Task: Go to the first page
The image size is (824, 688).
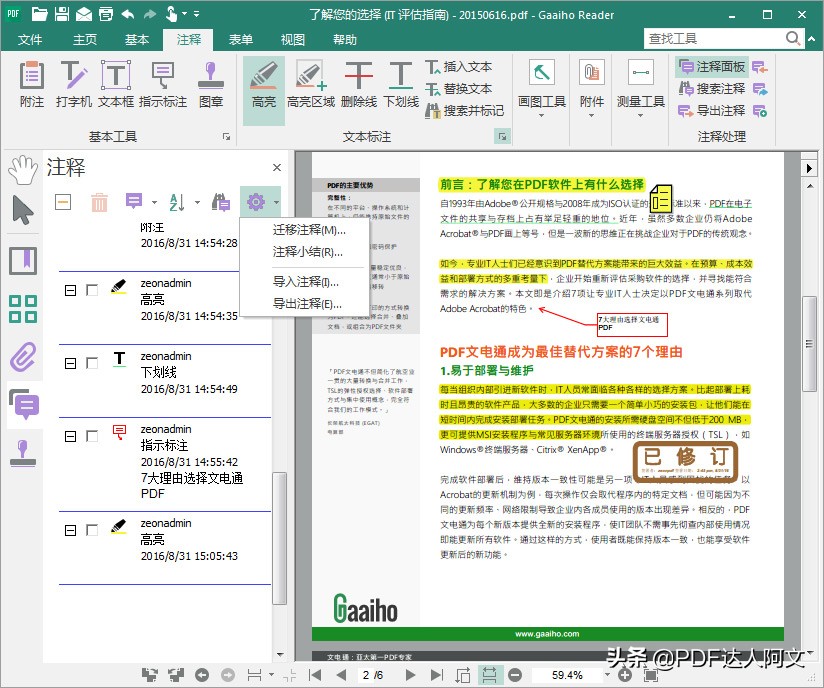Action: pos(315,675)
